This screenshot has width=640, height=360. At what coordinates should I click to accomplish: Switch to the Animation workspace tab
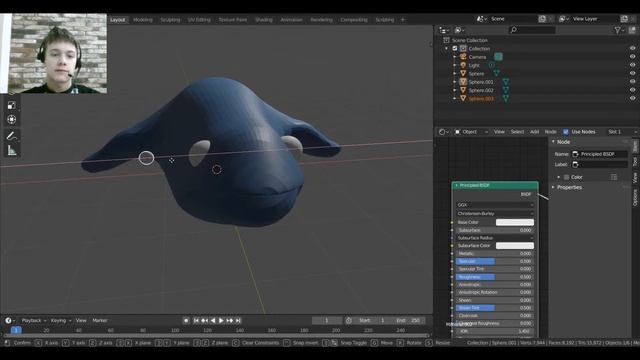[291, 20]
